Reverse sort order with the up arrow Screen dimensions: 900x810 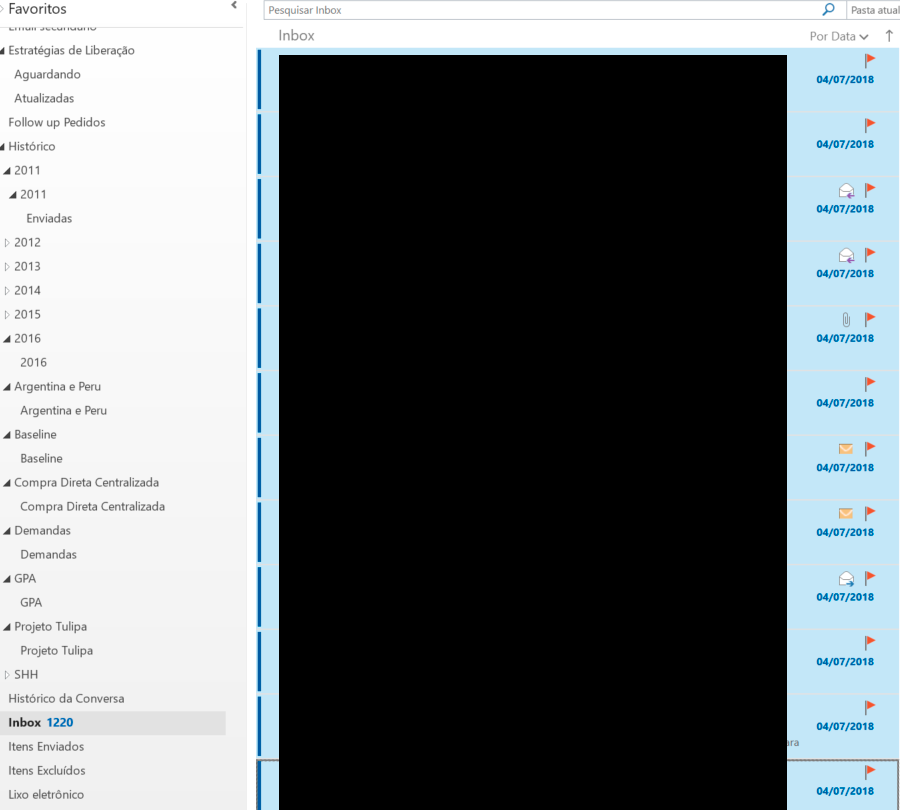click(x=889, y=36)
